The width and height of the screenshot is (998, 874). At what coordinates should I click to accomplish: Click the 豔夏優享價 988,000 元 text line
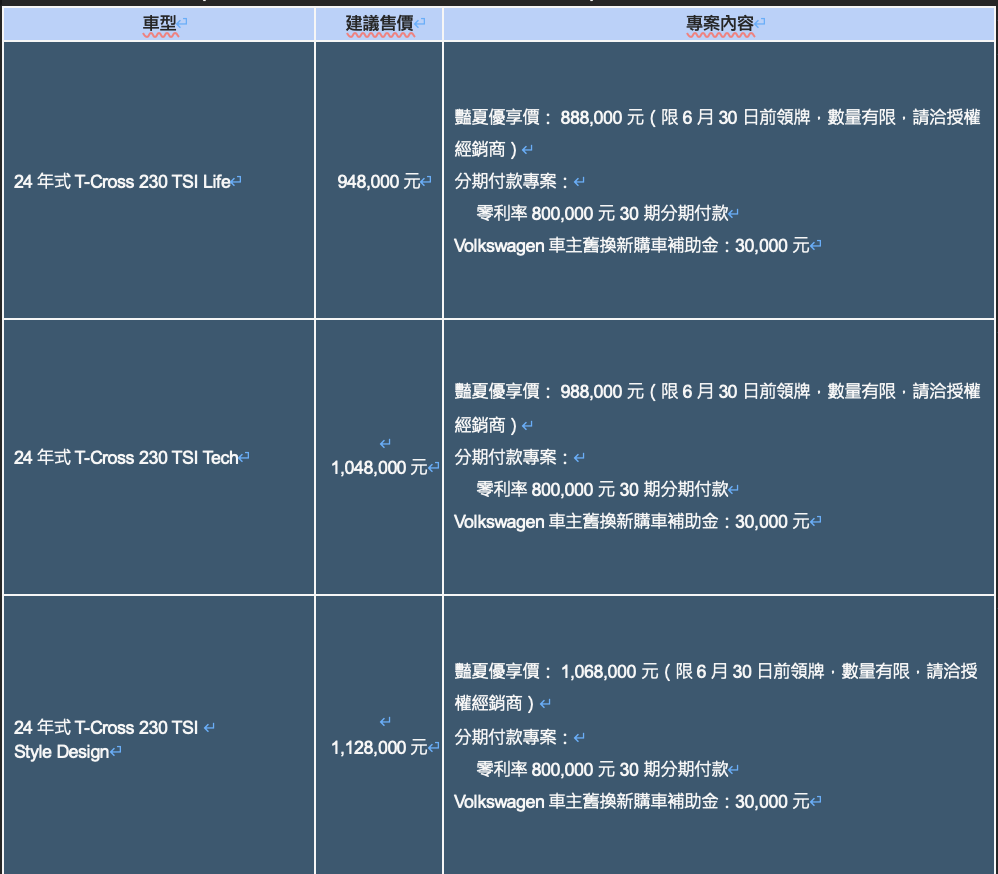click(716, 393)
